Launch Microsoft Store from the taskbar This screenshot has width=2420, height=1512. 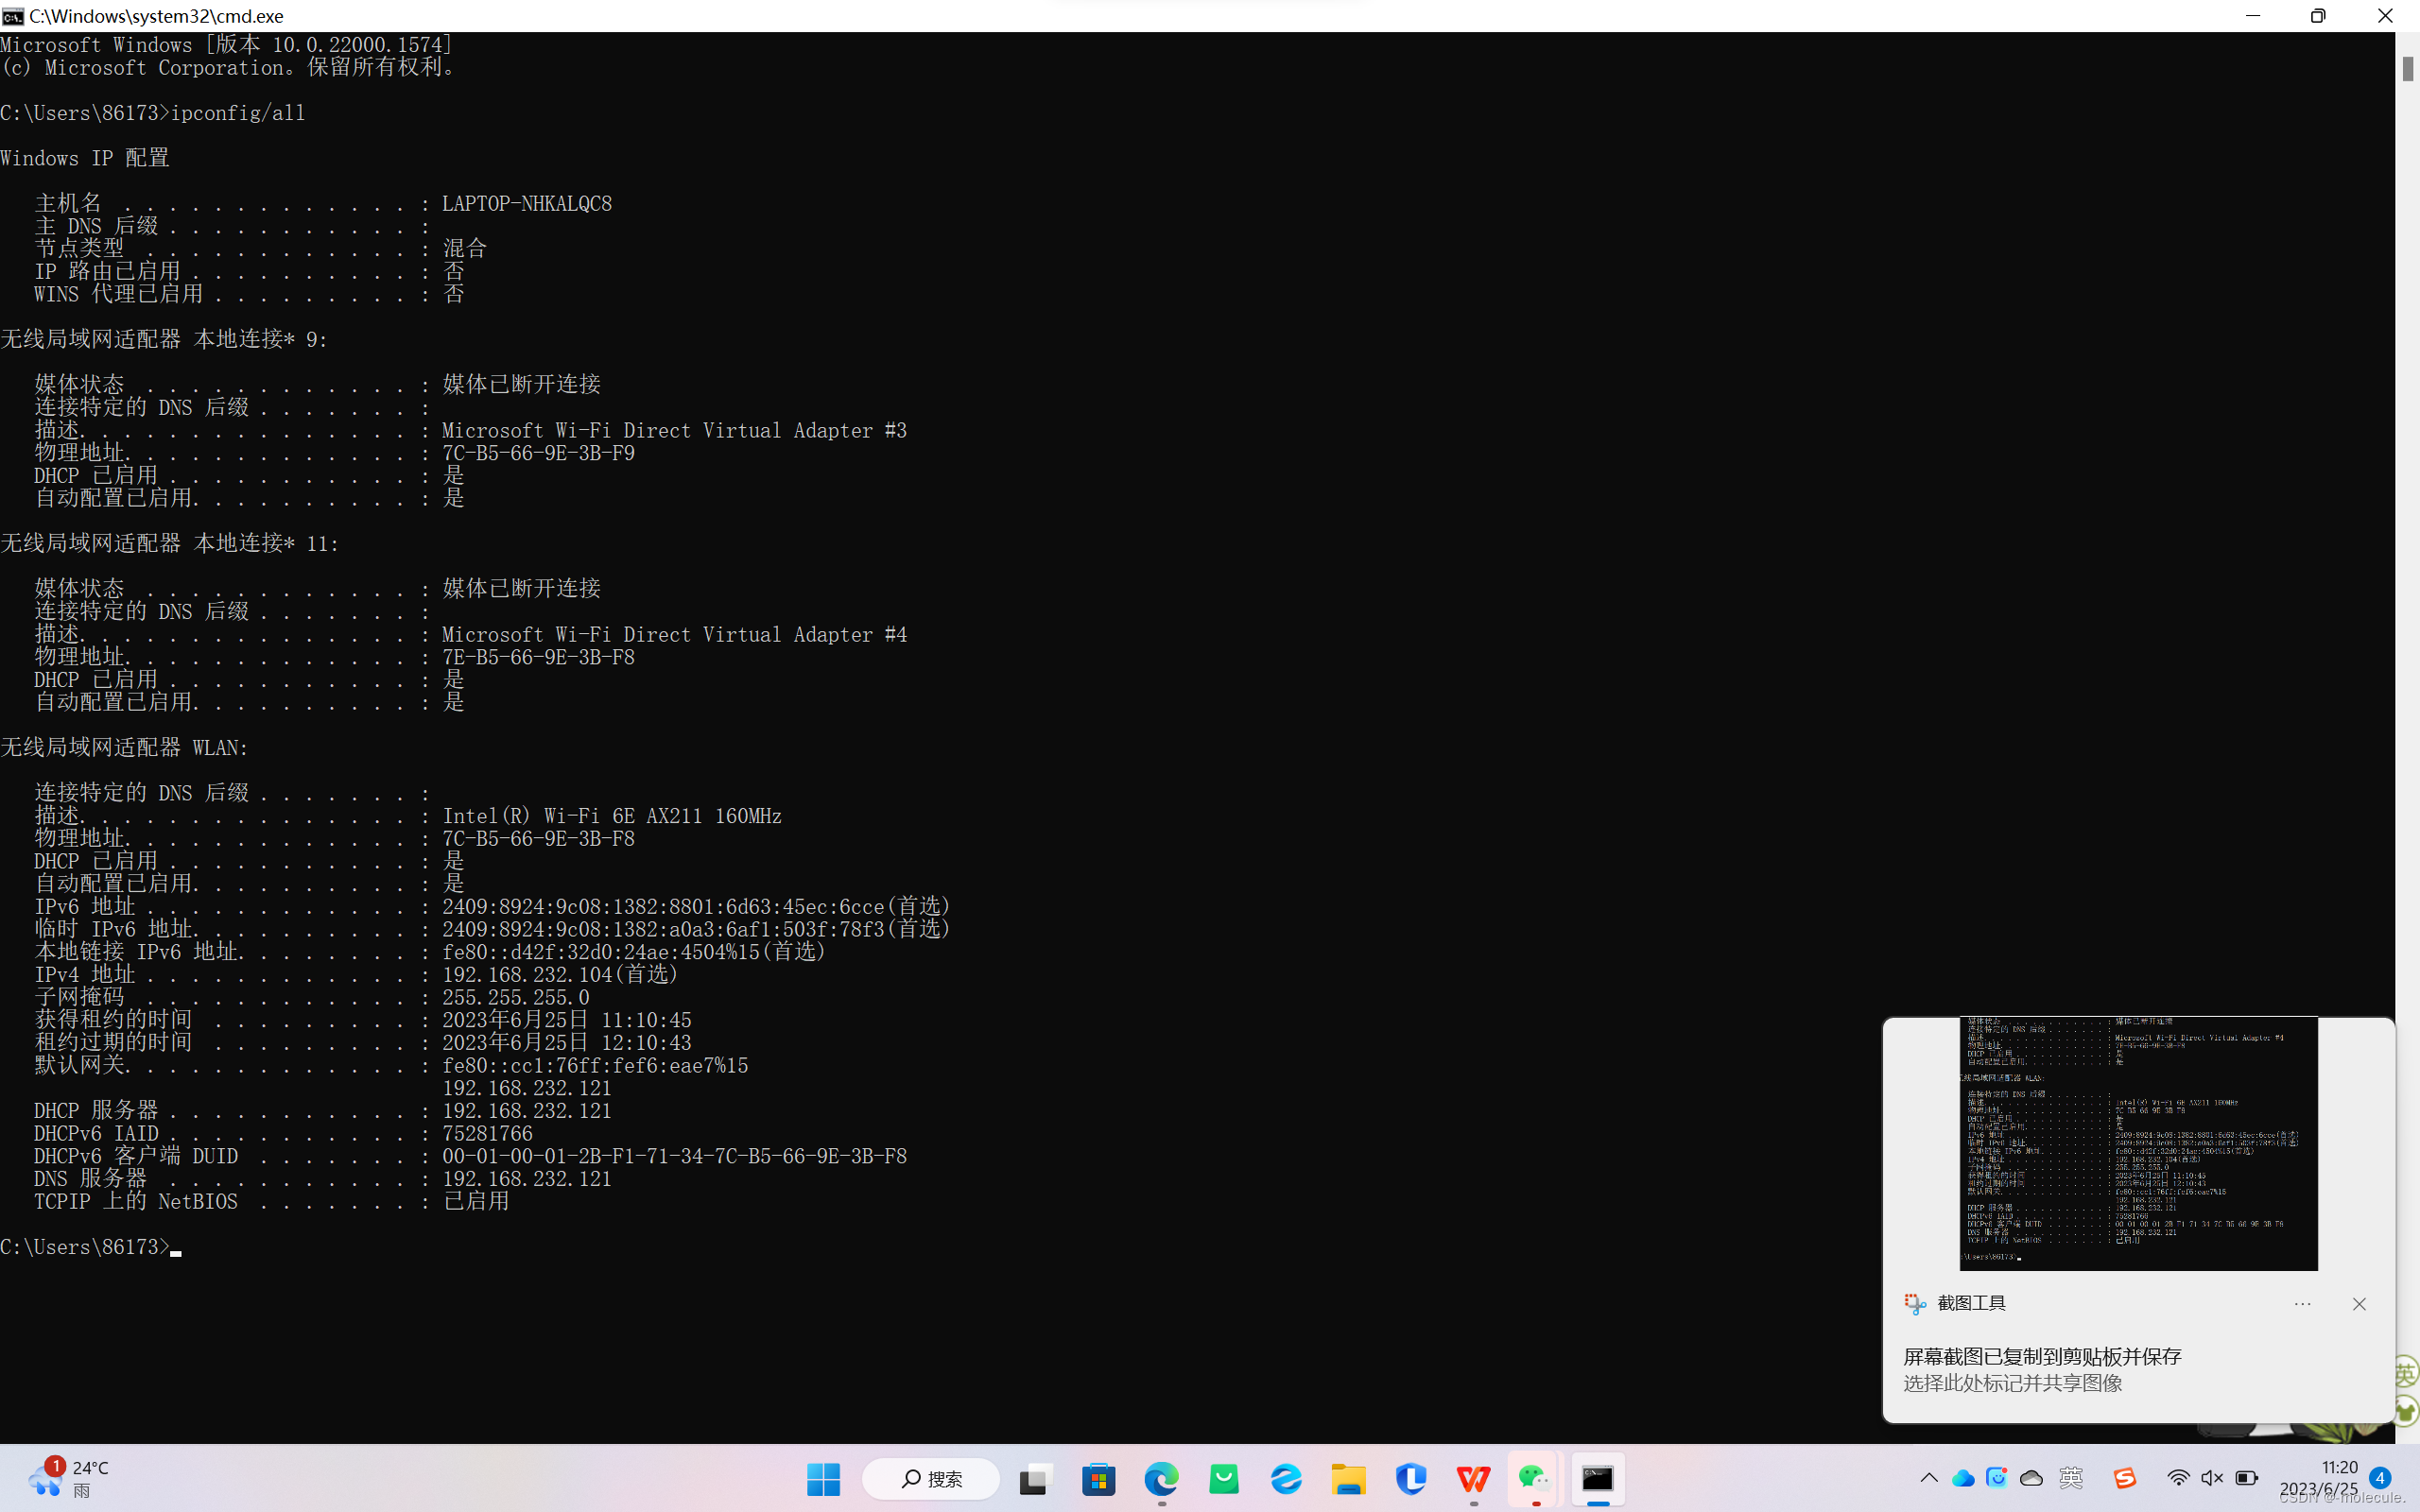coord(1098,1478)
